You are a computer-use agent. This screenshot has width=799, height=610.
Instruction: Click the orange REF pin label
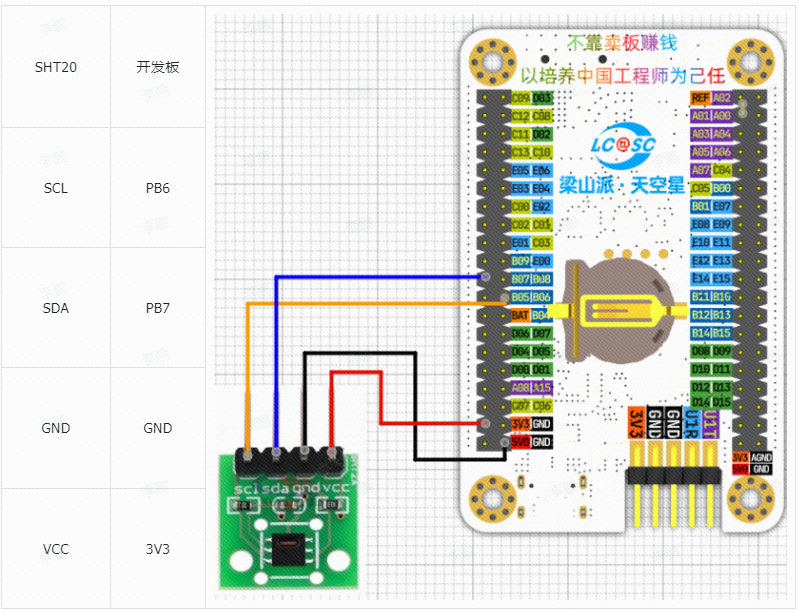(x=700, y=98)
